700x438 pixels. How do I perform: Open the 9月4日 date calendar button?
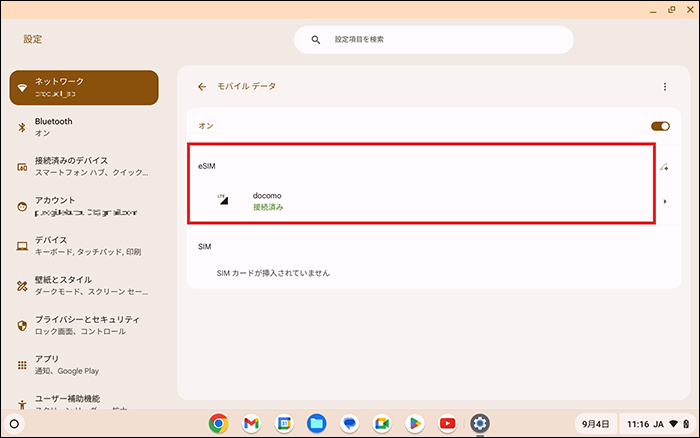click(594, 423)
